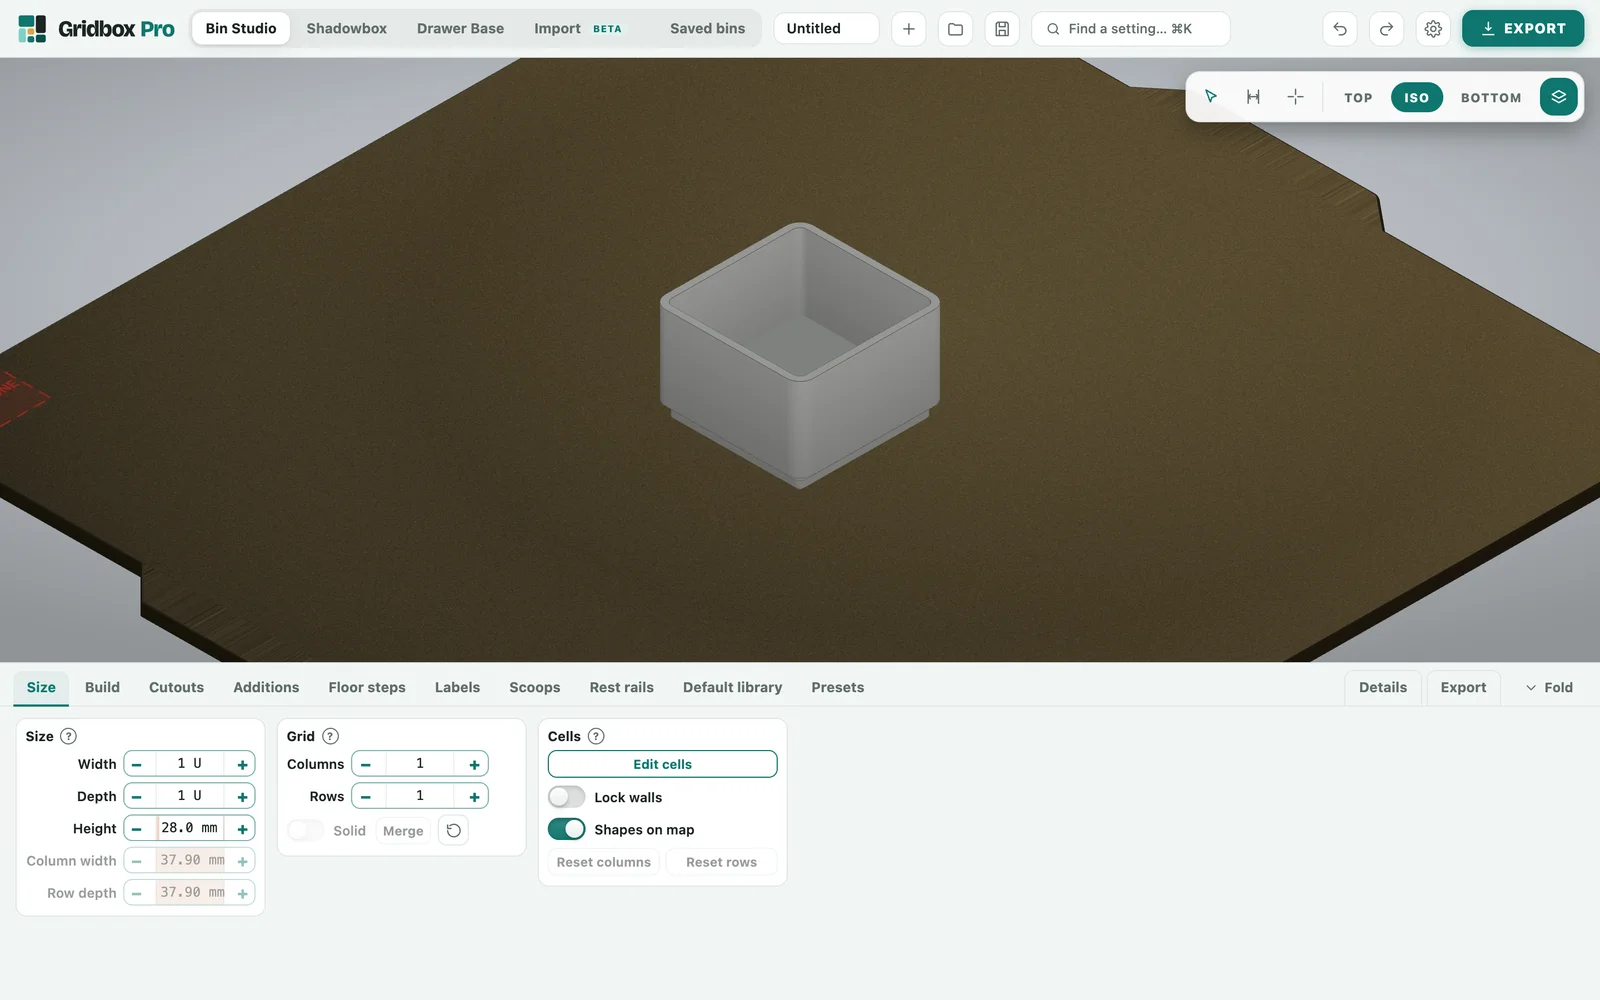Open the Drawer Base mode
1600x1000 pixels.
coord(460,28)
